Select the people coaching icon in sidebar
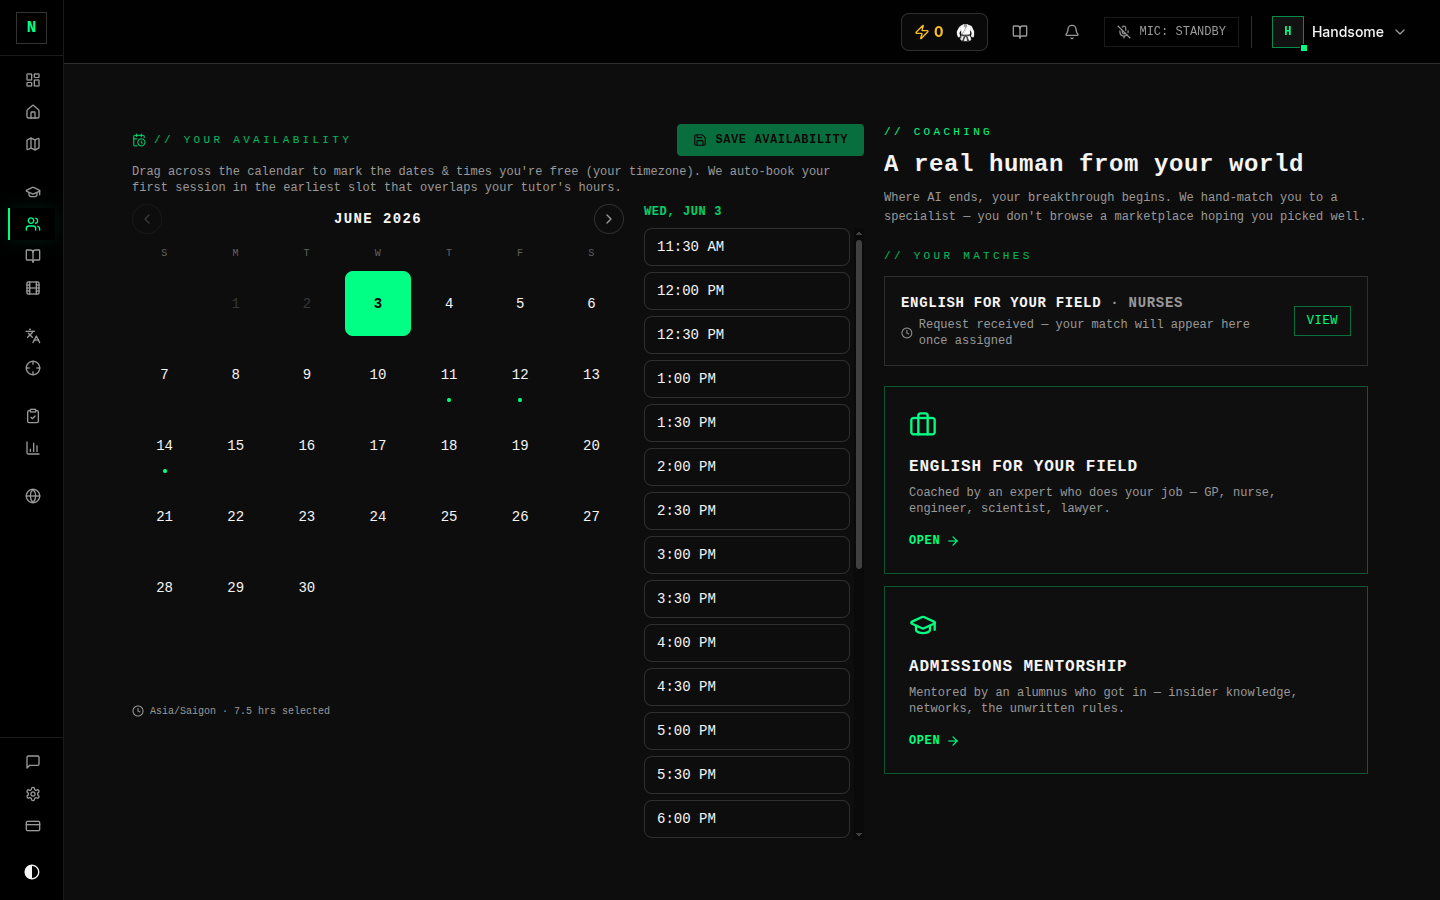 tap(33, 224)
